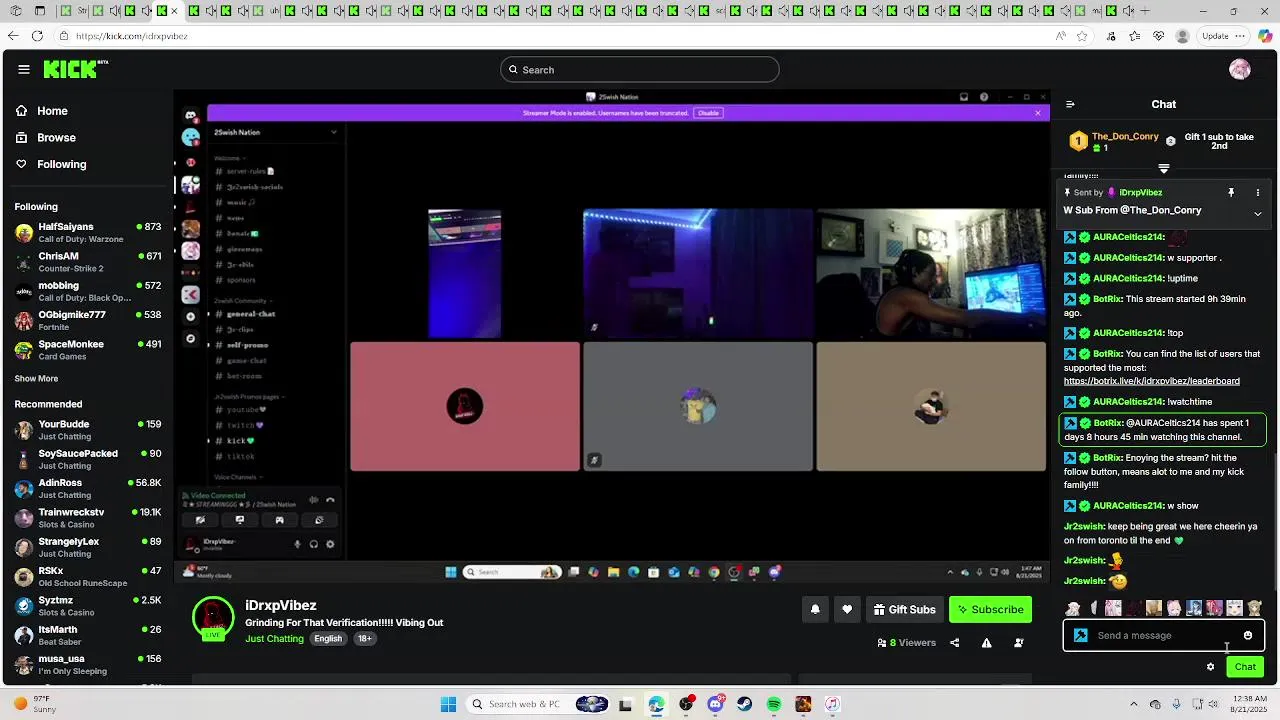Viewport: 1280px width, 720px height.
Task: Click the iDrxpVibez channel avatar
Action: pos(213,618)
